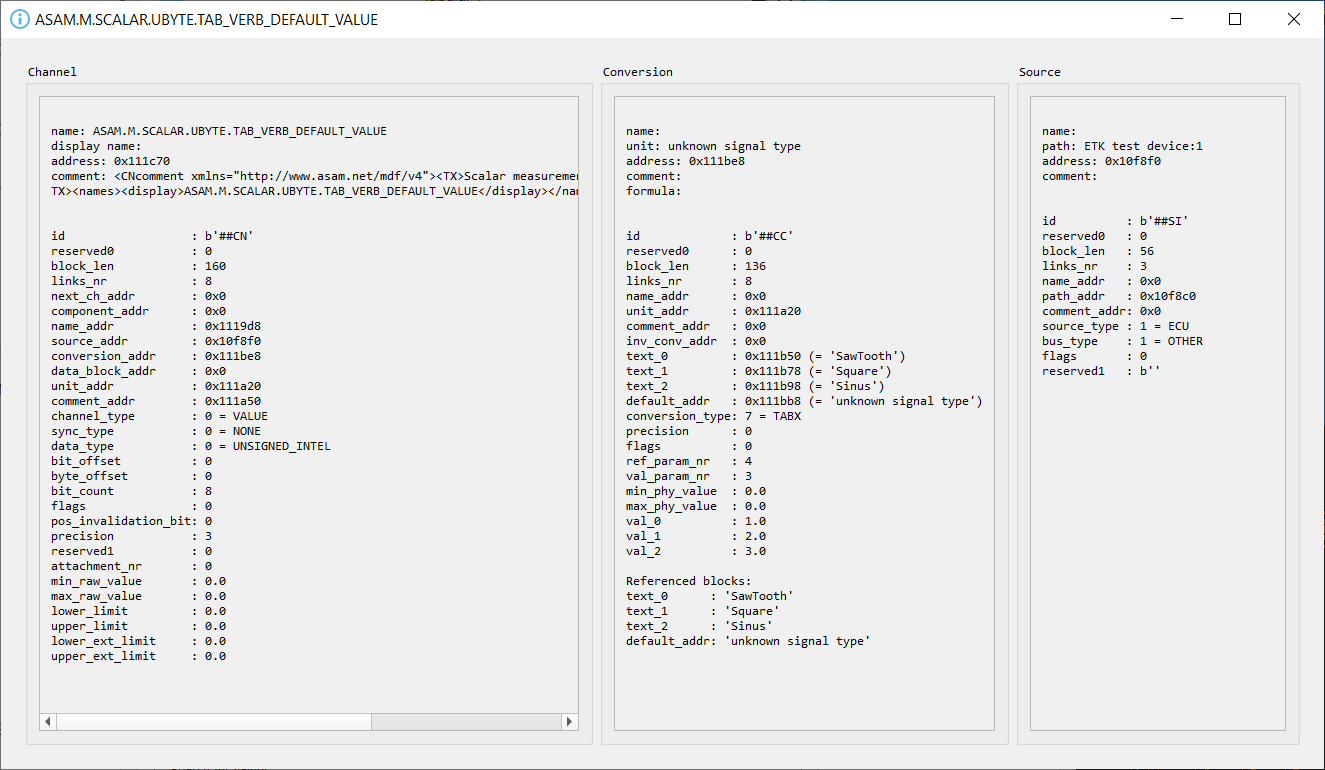Click the left arrow of horizontal scrollbar
Screen dimensions: 1325x770
click(x=48, y=721)
